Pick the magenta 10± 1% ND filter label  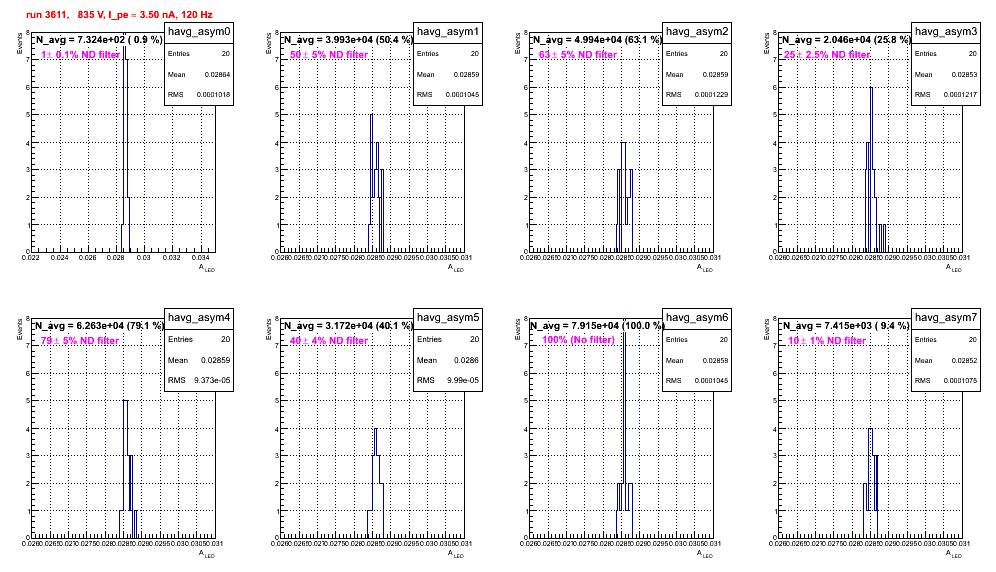coord(827,341)
